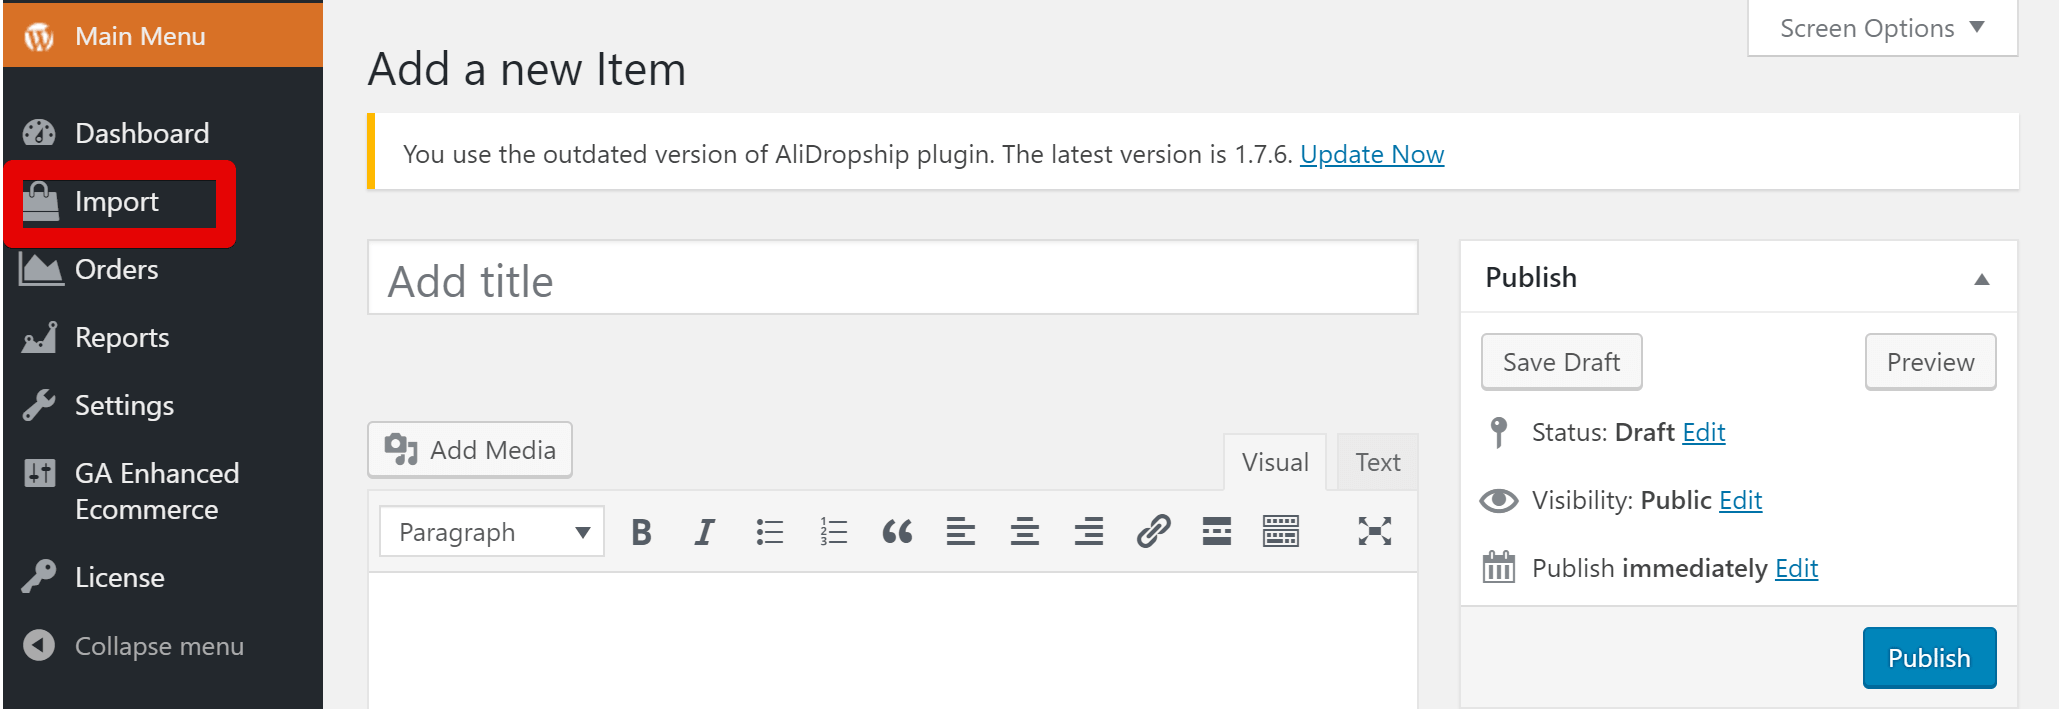2059x709 pixels.
Task: Enable distraction-free fullscreen mode
Action: point(1374,532)
